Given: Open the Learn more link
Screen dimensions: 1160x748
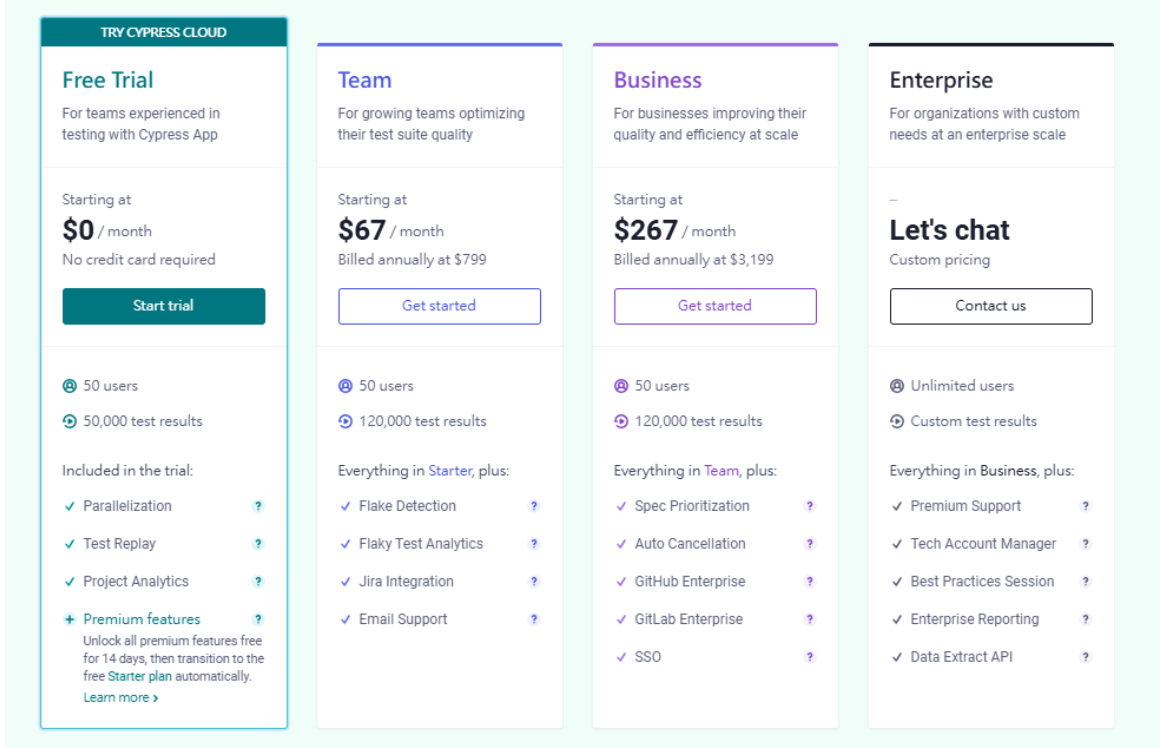Looking at the screenshot, I should [x=120, y=698].
